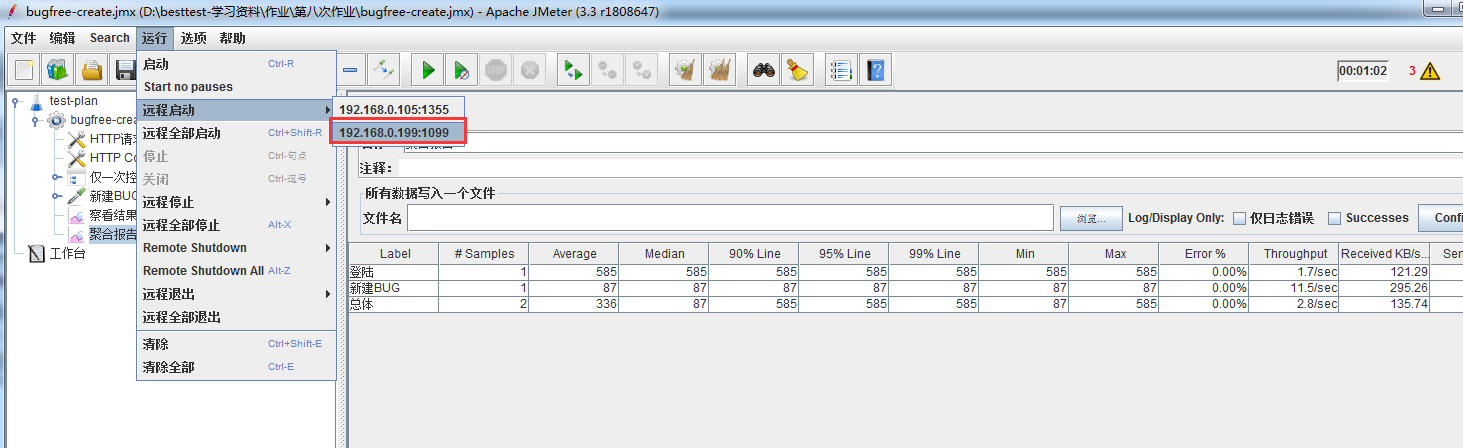
Task: Click the greyed Stop sign icon
Action: click(496, 70)
